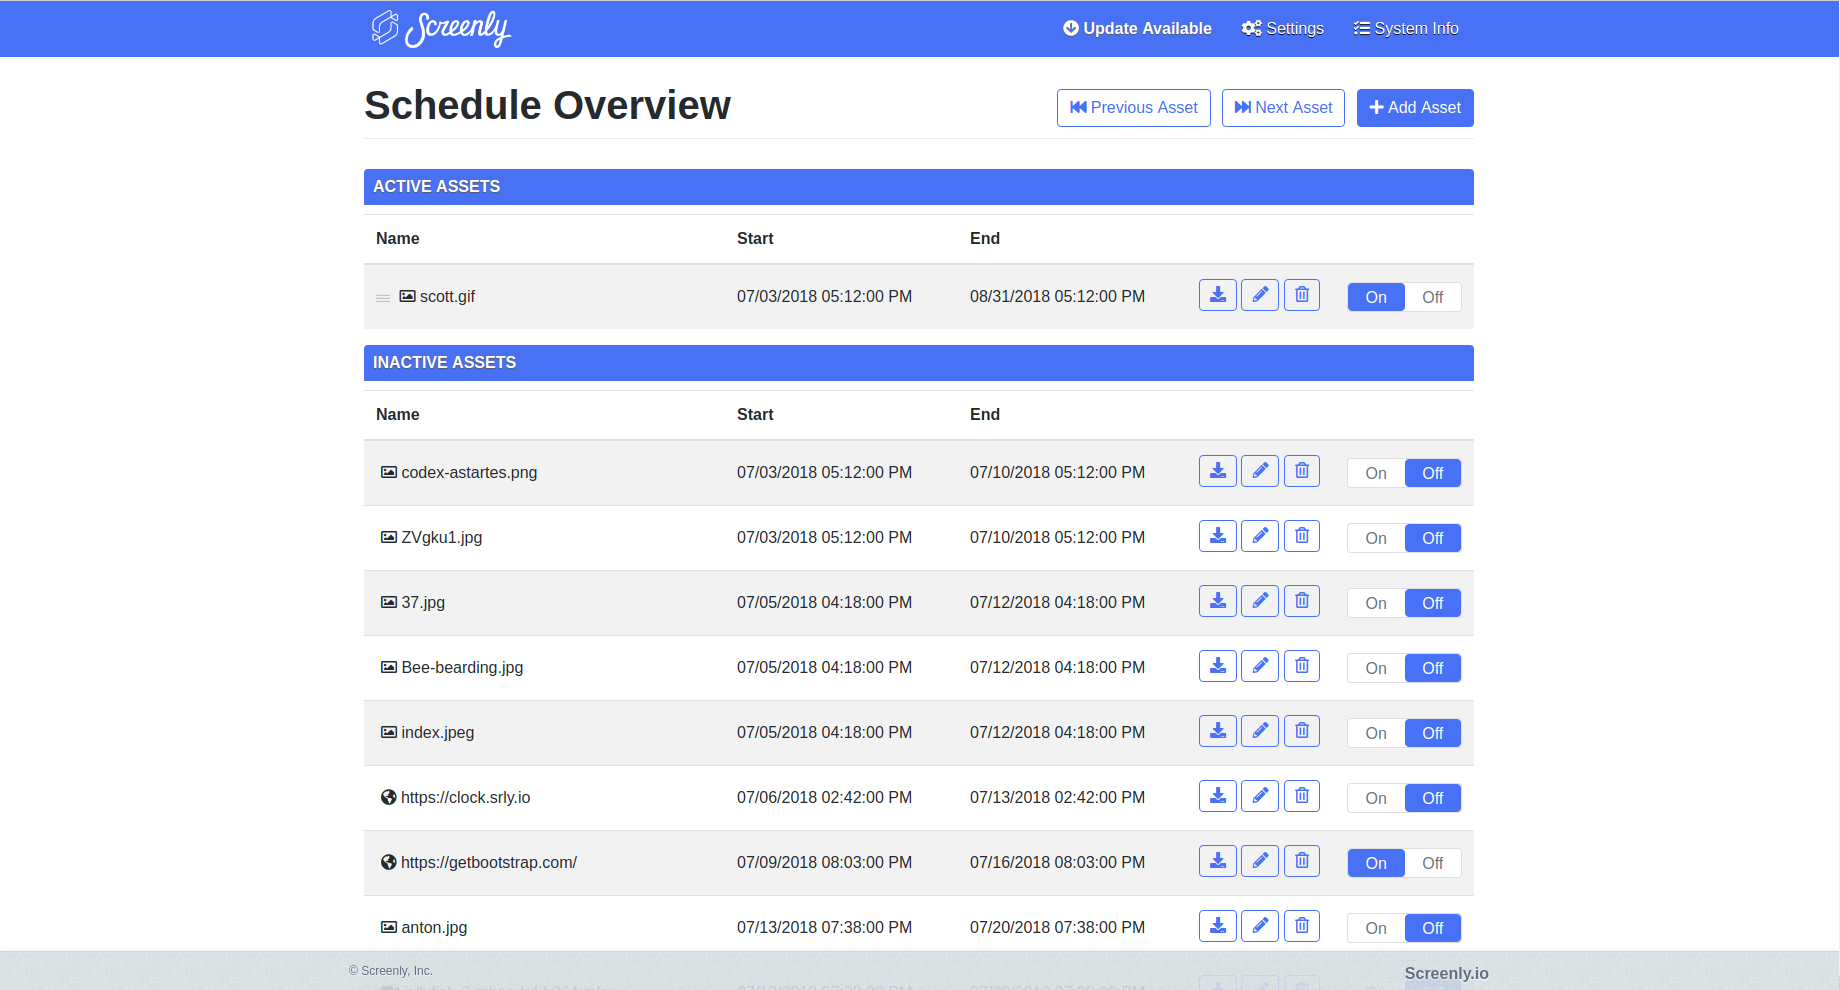The image size is (1840, 990).
Task: Click the Add Asset button
Action: pyautogui.click(x=1414, y=107)
